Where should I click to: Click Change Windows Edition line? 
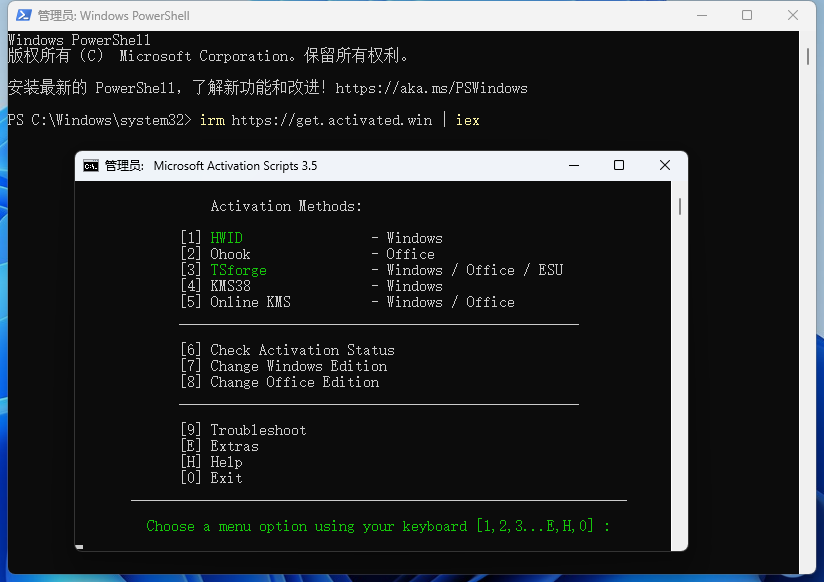point(284,366)
